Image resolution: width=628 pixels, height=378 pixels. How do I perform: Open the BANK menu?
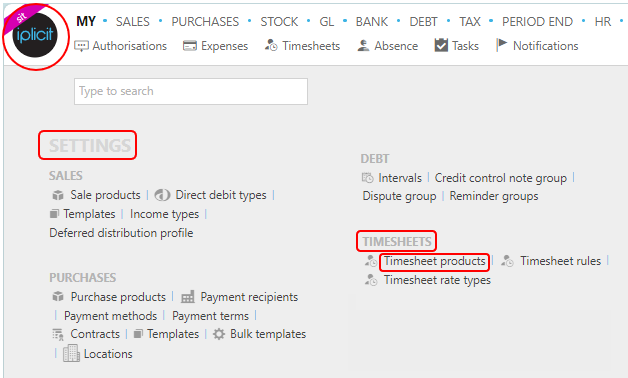coord(372,22)
